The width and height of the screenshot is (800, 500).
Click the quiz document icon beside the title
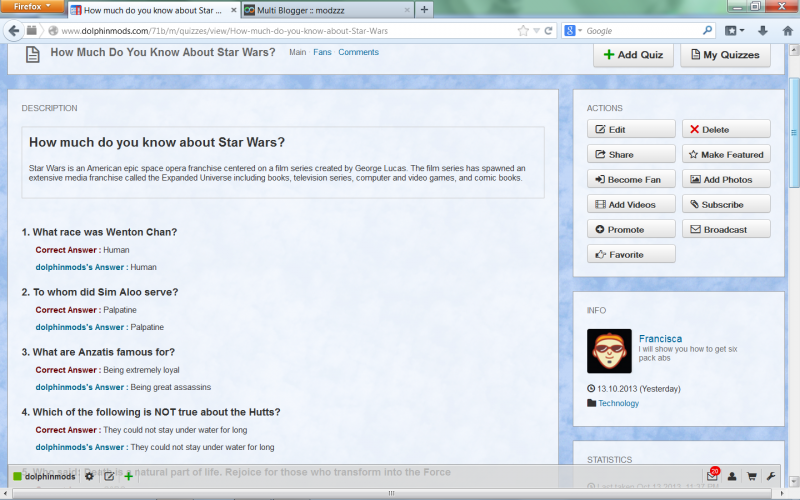click(x=33, y=54)
